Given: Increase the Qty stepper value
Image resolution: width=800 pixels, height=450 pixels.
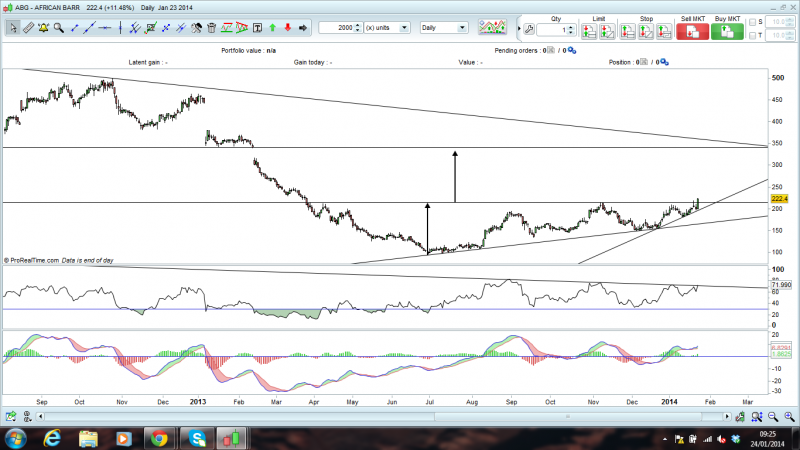Looking at the screenshot, I should (x=571, y=26).
